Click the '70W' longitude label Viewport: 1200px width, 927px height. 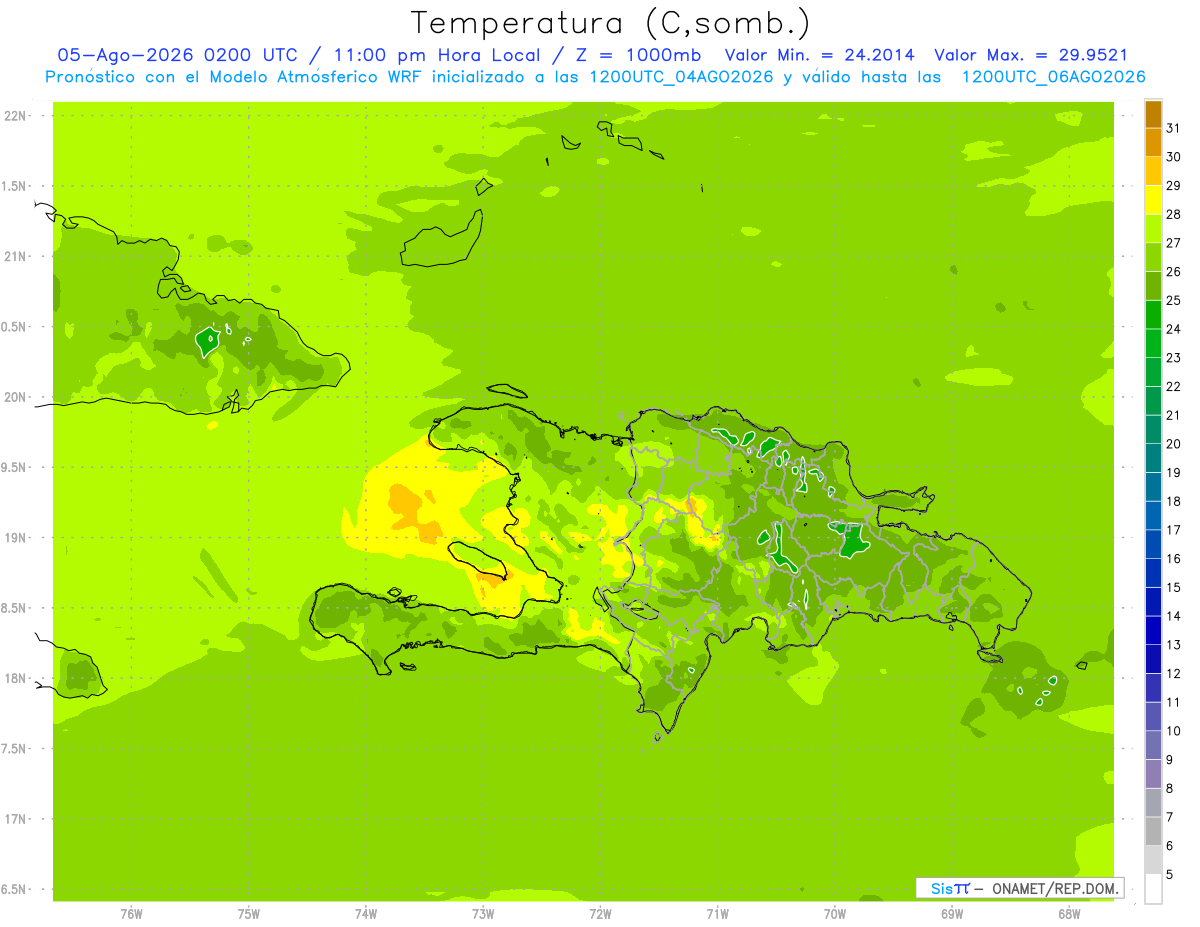click(x=835, y=914)
